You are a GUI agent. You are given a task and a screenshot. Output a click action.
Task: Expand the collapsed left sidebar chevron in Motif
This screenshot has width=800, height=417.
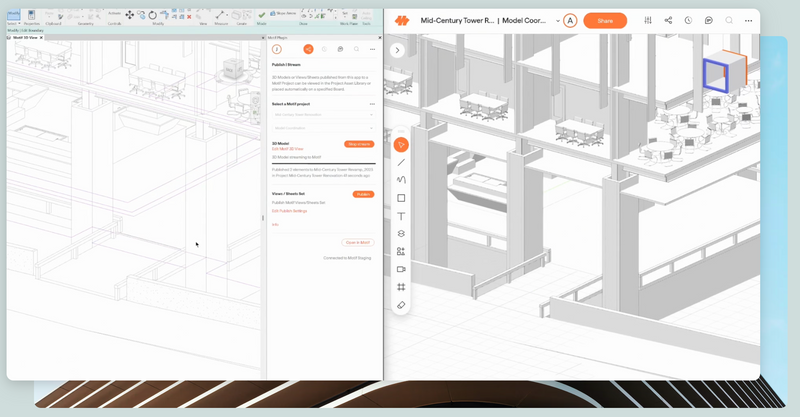pyautogui.click(x=397, y=50)
